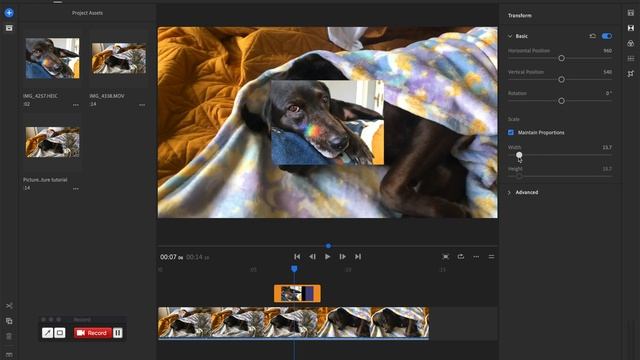Open the Color panel icon

click(631, 43)
